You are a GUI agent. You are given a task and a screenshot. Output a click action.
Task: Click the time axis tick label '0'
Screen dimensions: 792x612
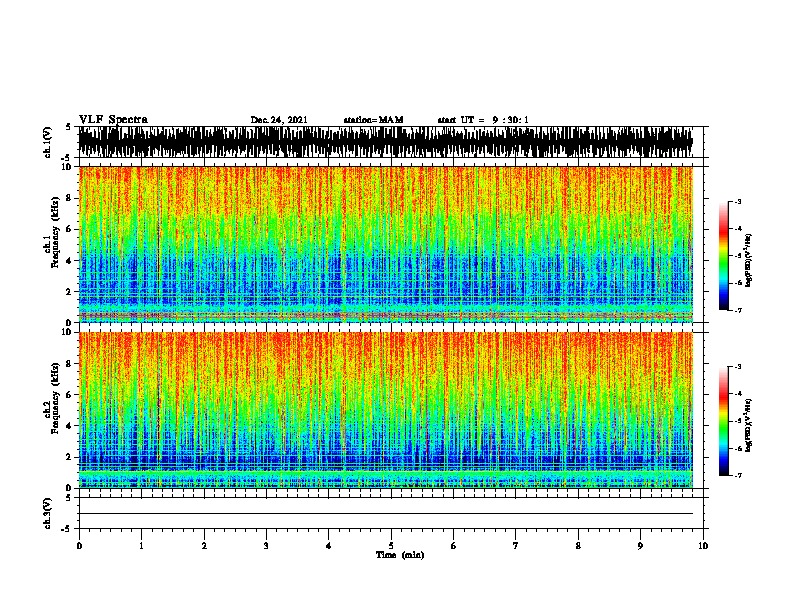(x=79, y=546)
